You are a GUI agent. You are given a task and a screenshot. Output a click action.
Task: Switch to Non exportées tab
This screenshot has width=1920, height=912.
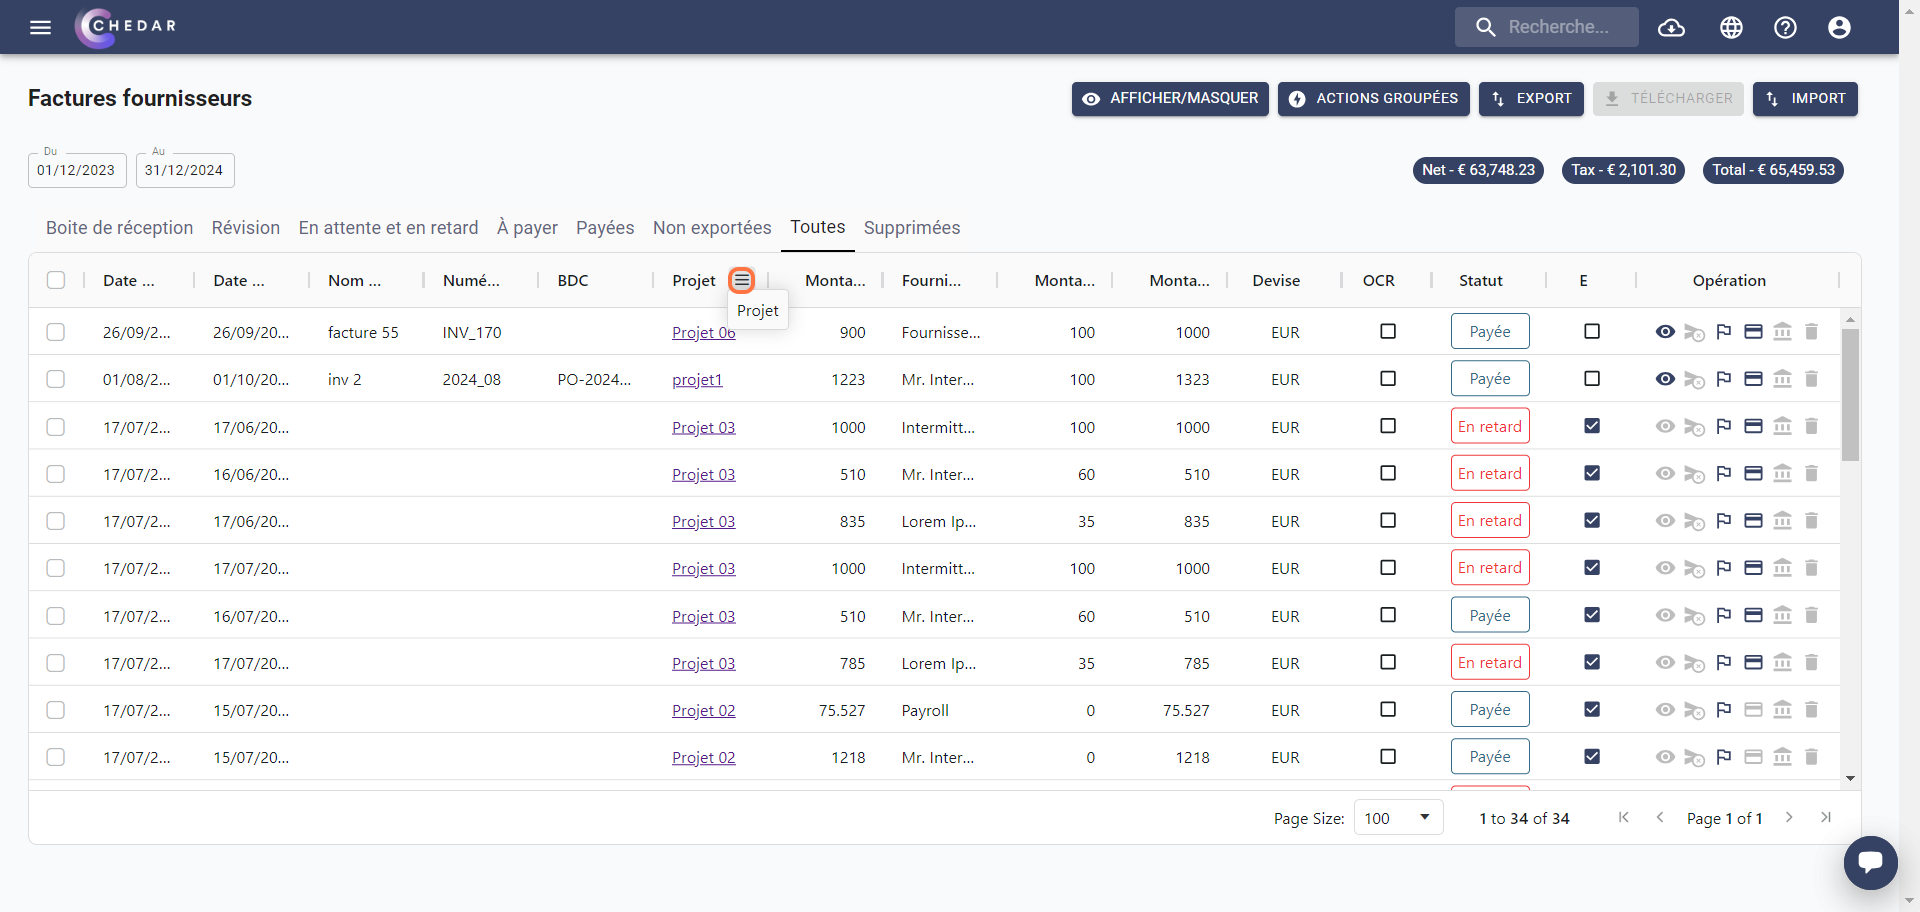[x=712, y=228]
